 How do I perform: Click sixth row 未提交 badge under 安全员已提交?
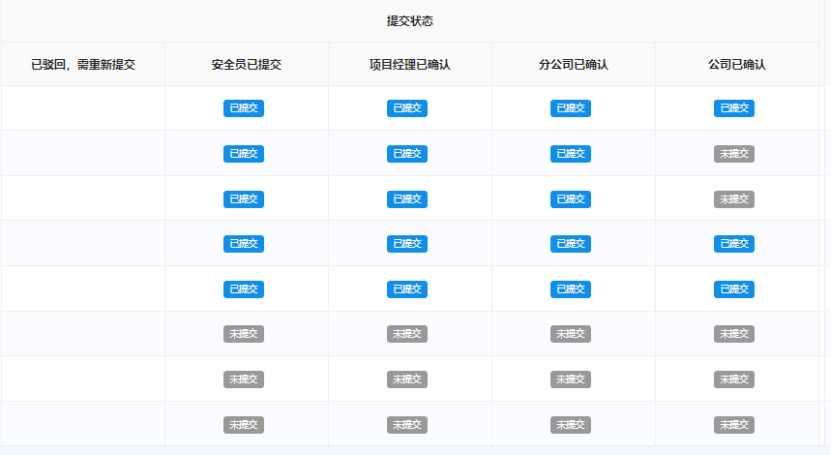(243, 334)
